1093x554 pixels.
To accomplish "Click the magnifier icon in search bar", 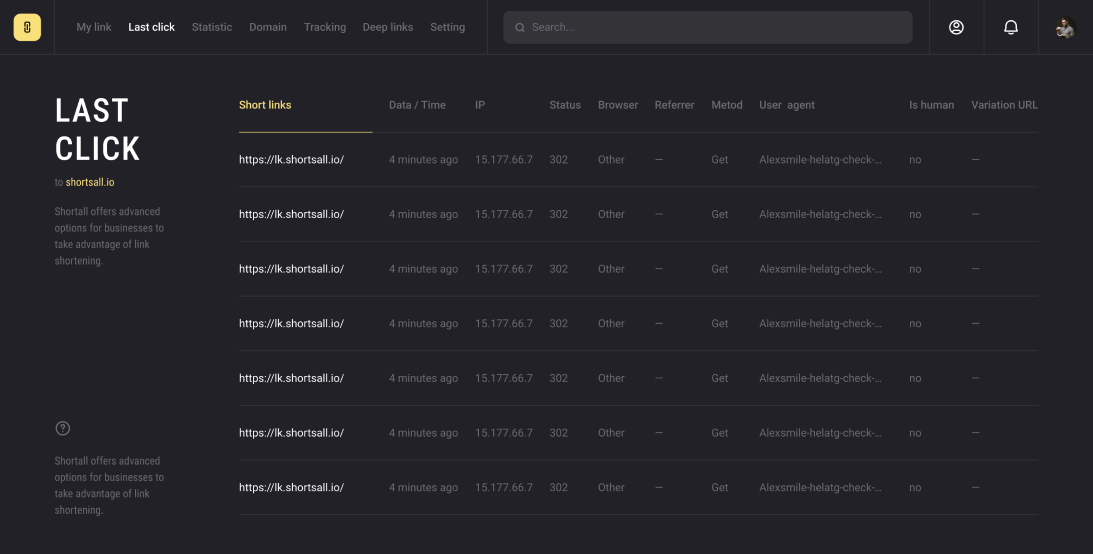I will pos(520,28).
